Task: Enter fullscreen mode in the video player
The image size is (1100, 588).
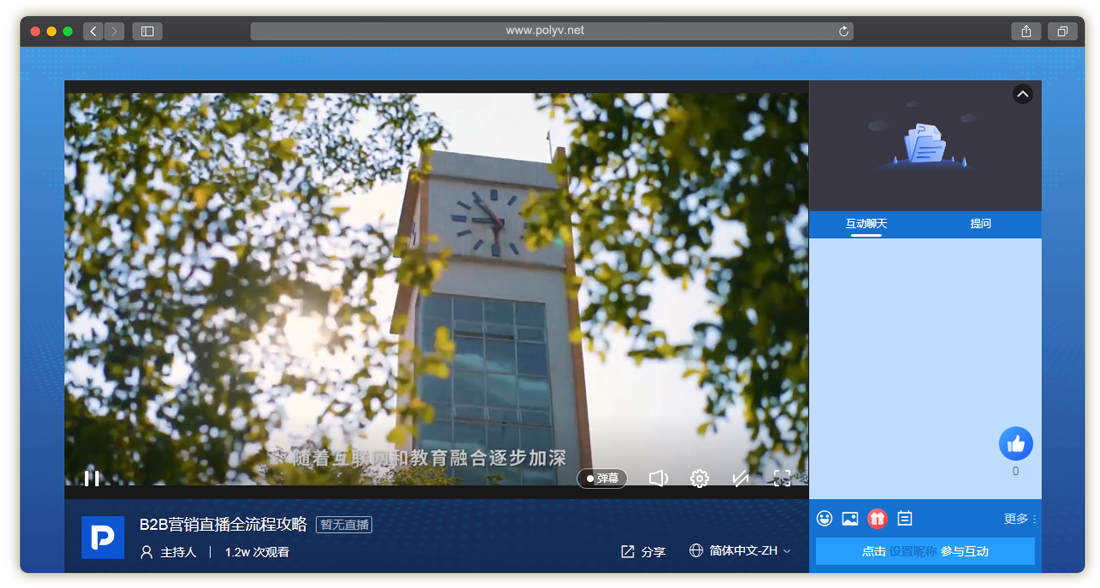Action: [x=782, y=478]
